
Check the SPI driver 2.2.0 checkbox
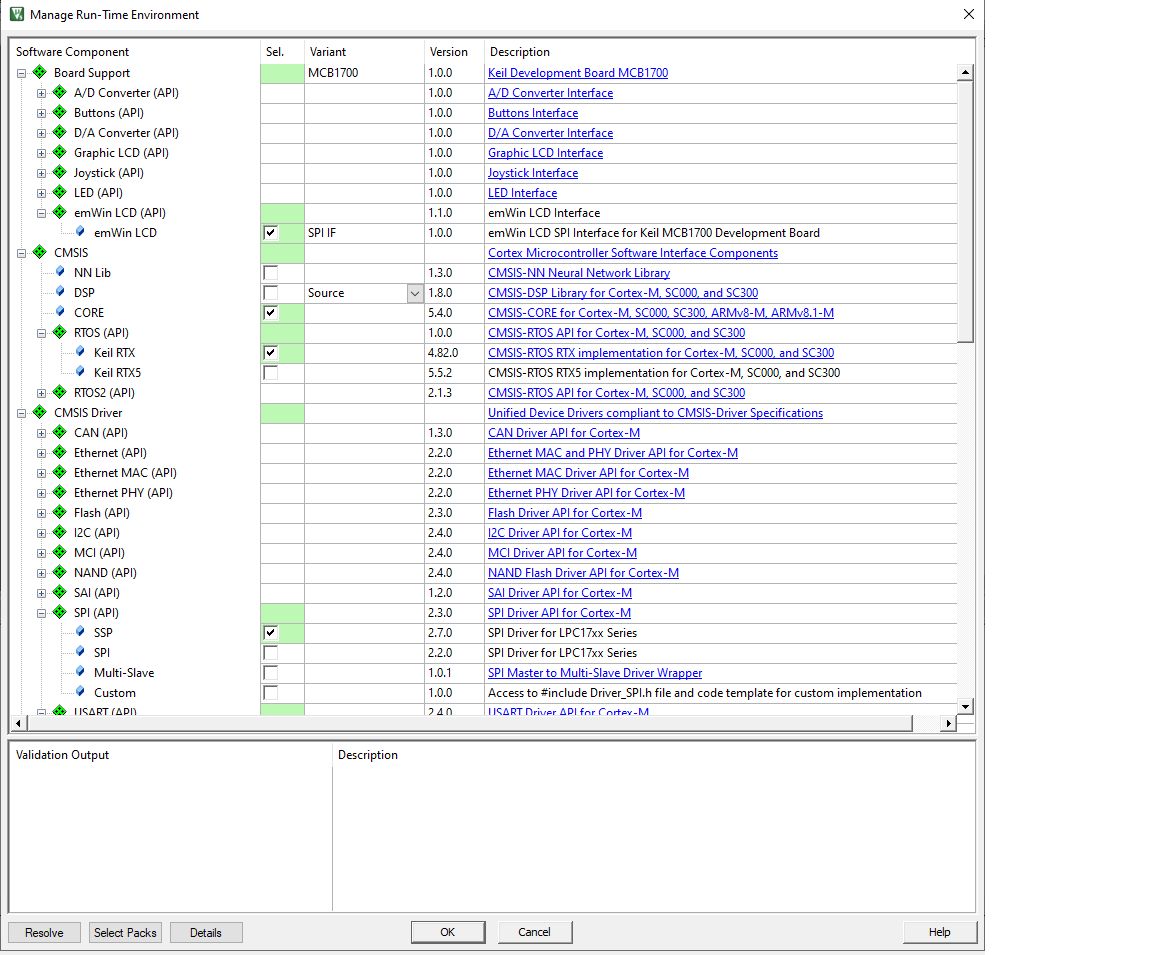point(270,652)
